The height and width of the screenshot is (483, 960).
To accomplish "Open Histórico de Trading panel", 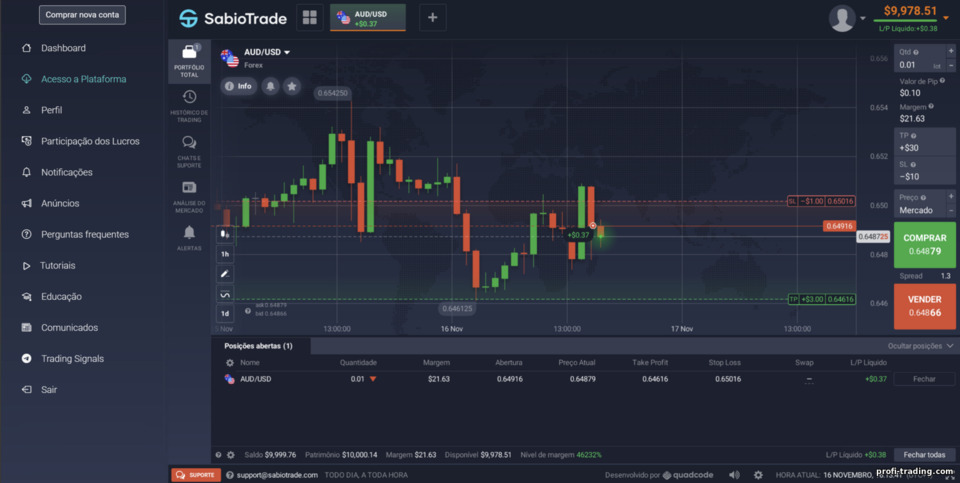I will (x=189, y=106).
